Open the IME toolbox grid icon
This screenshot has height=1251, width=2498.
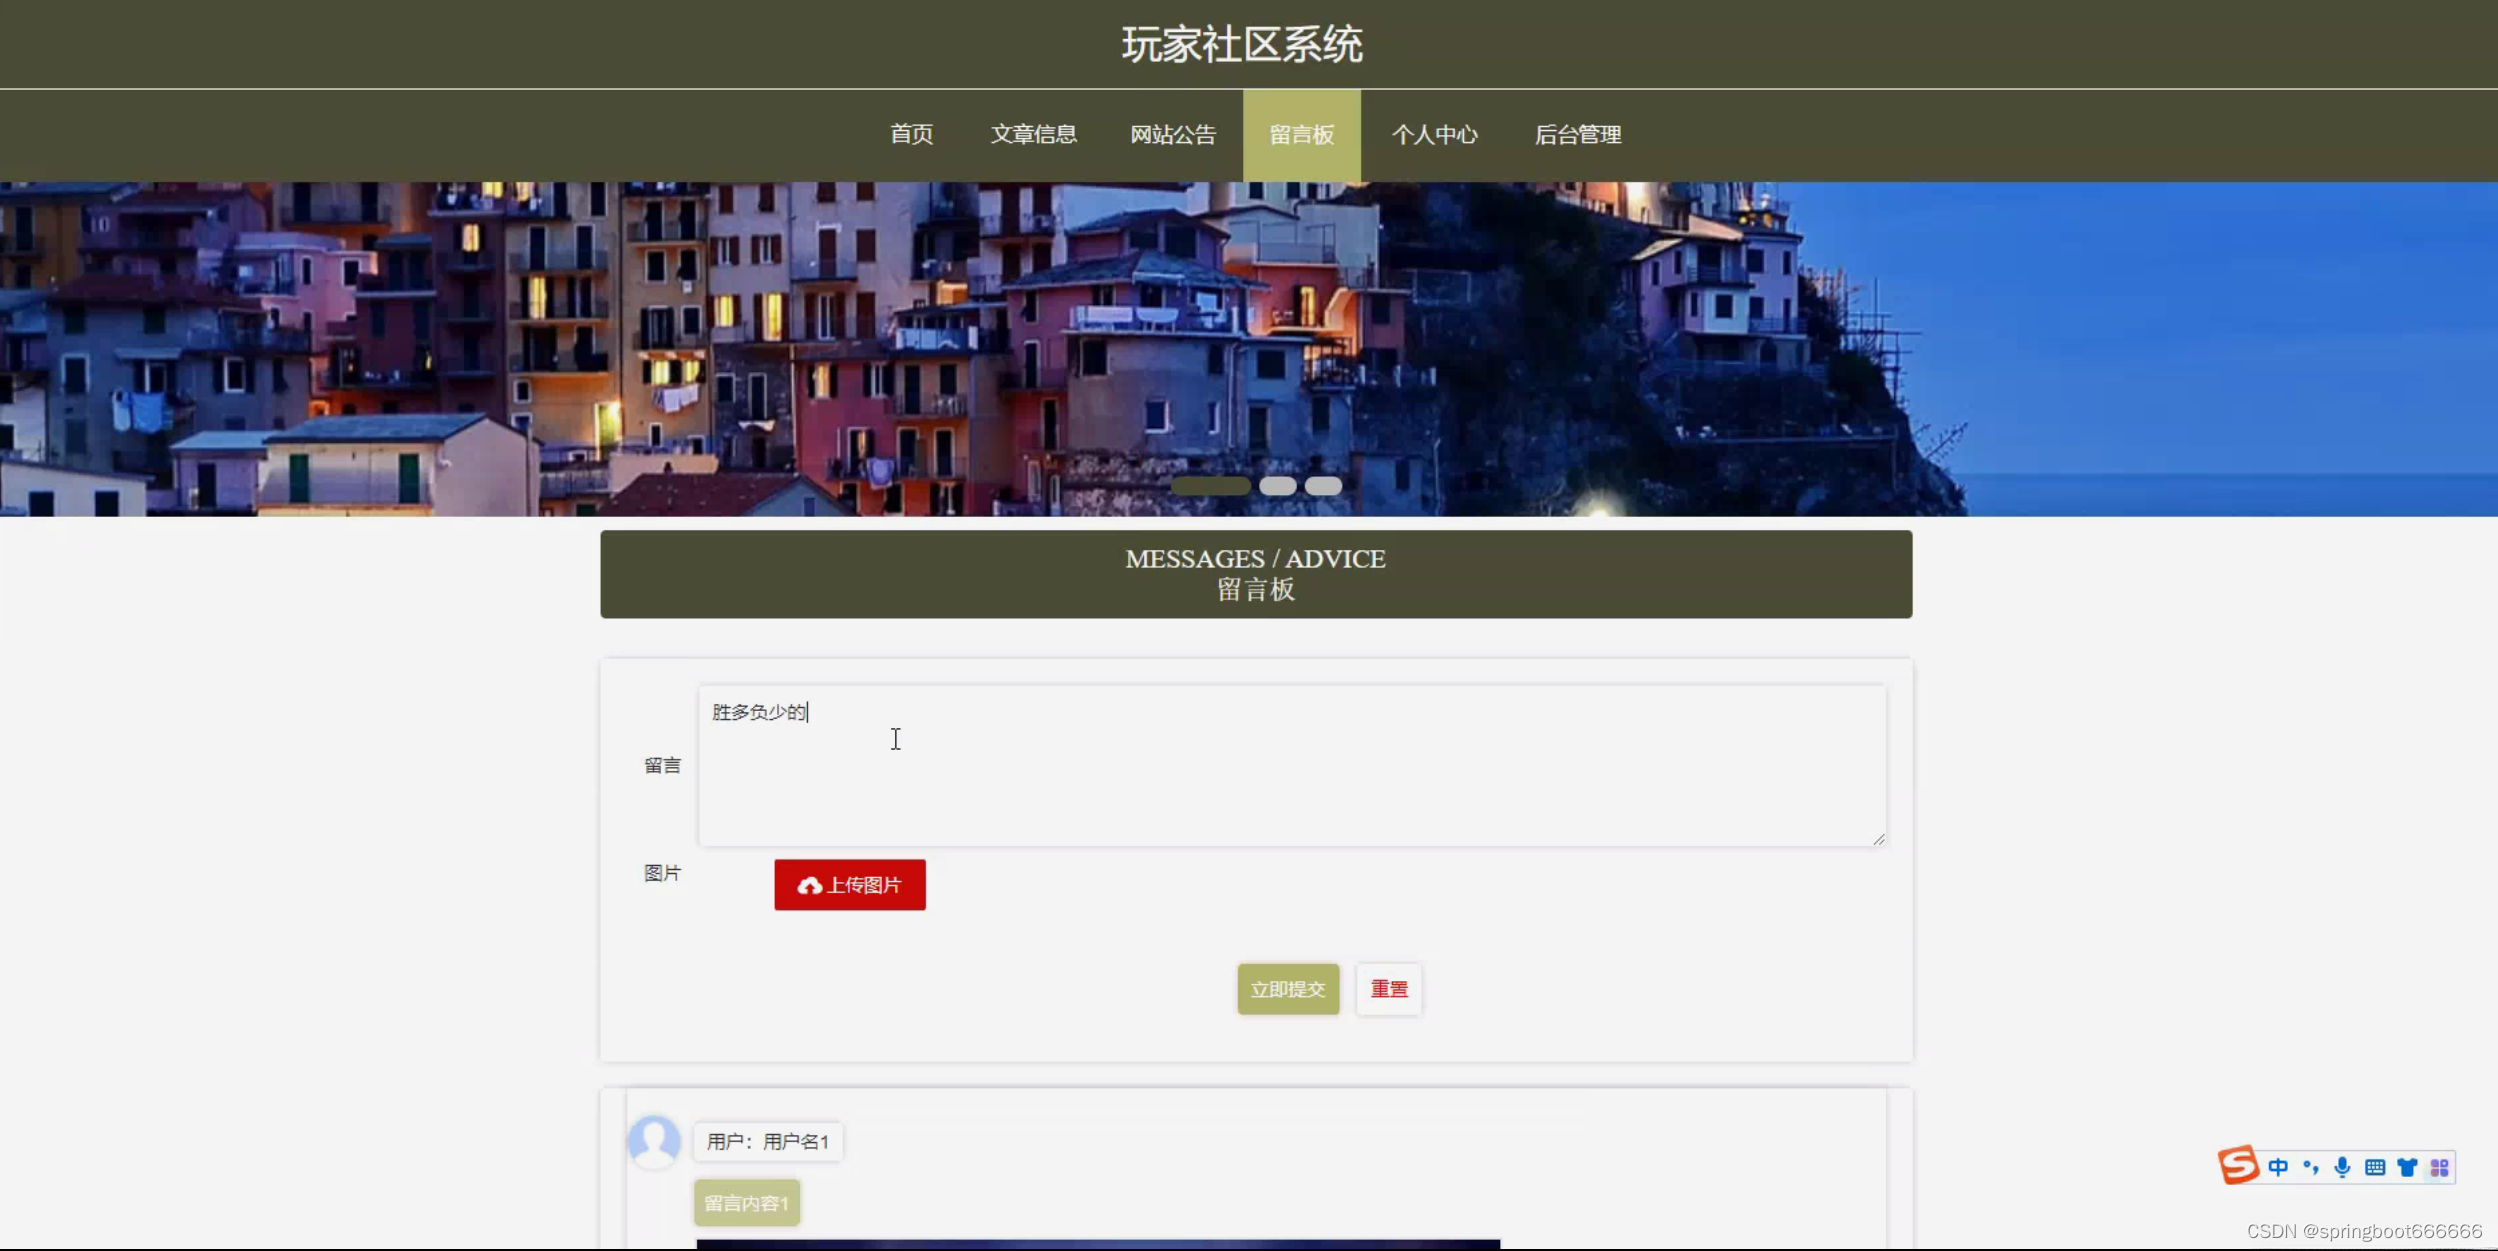click(2439, 1167)
